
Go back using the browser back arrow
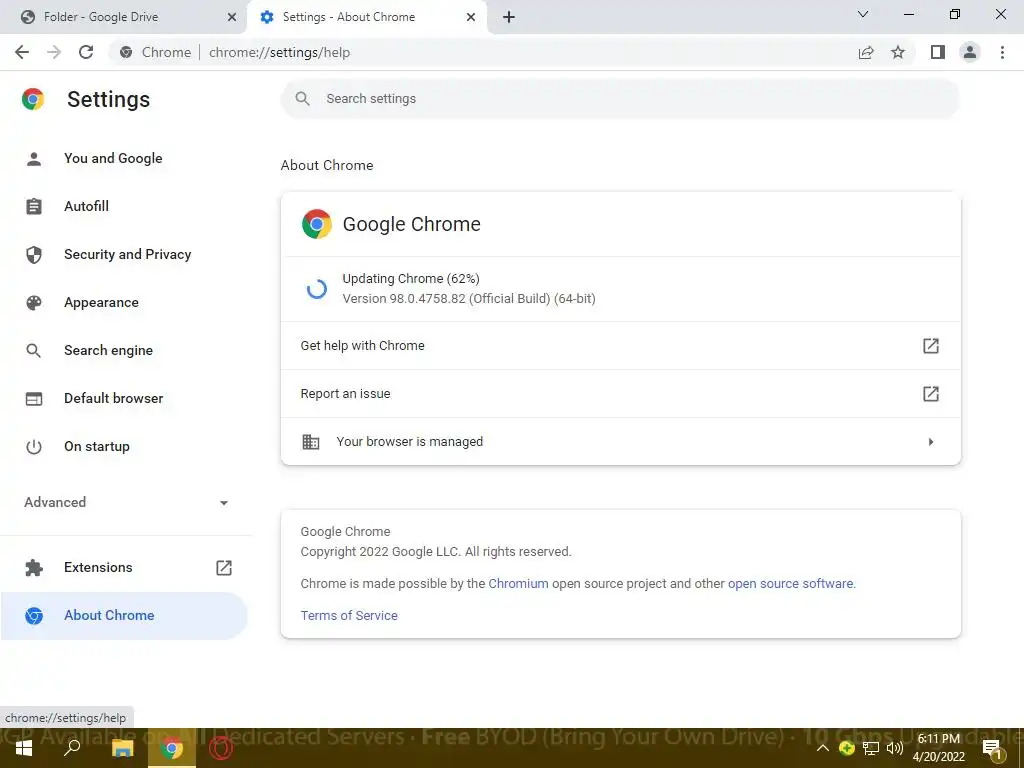click(22, 52)
